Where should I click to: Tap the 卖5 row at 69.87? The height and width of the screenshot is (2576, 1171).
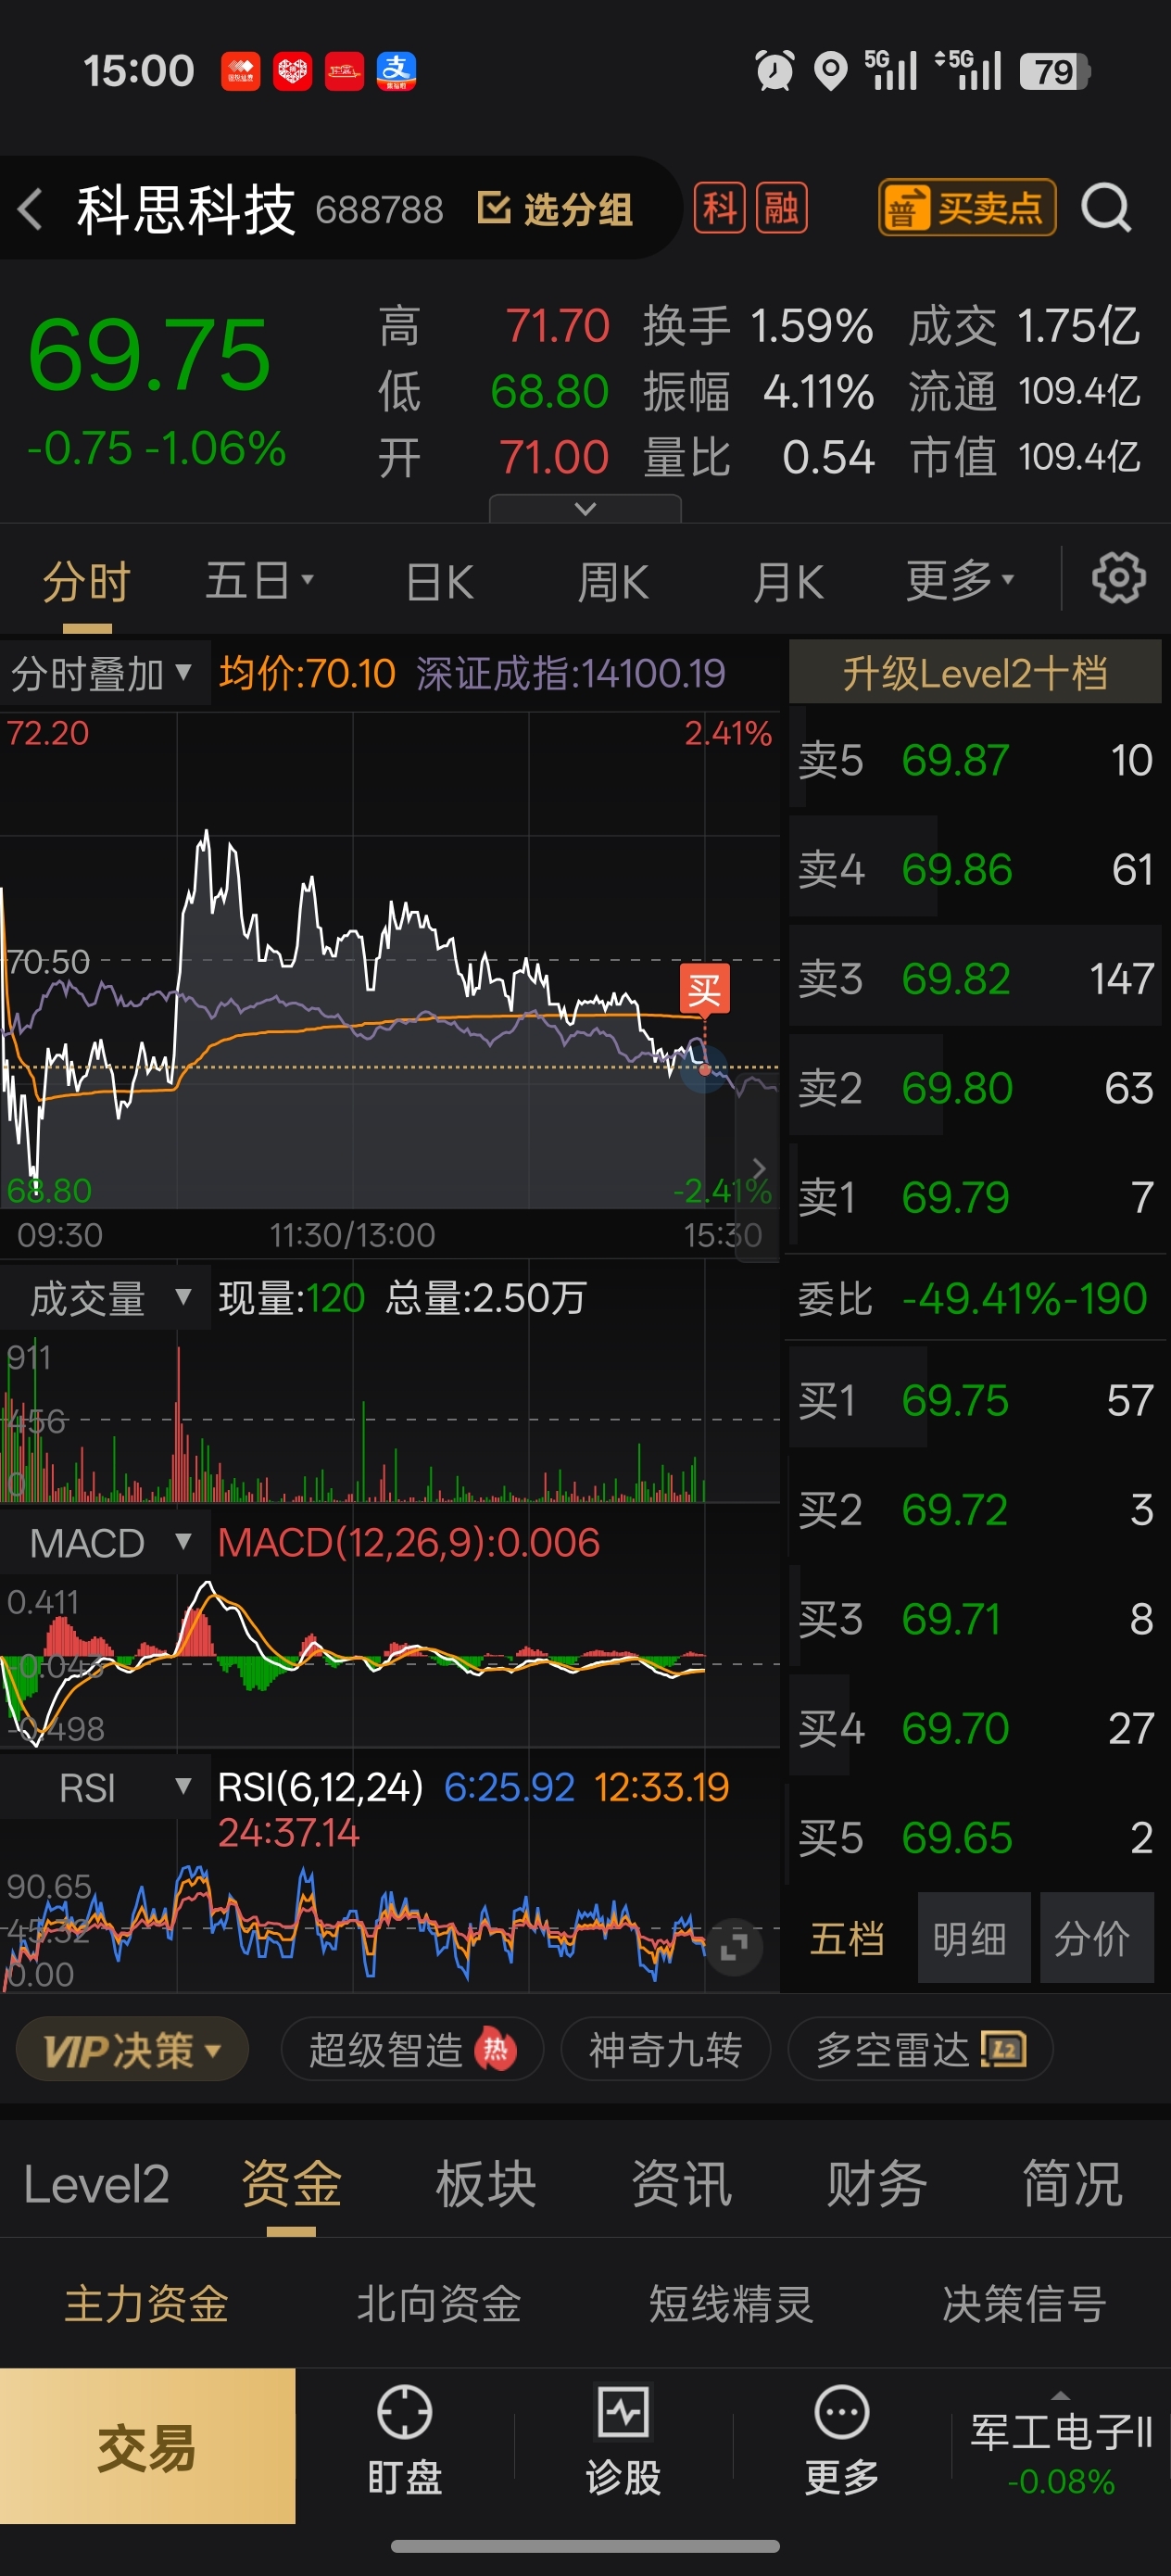(x=975, y=760)
